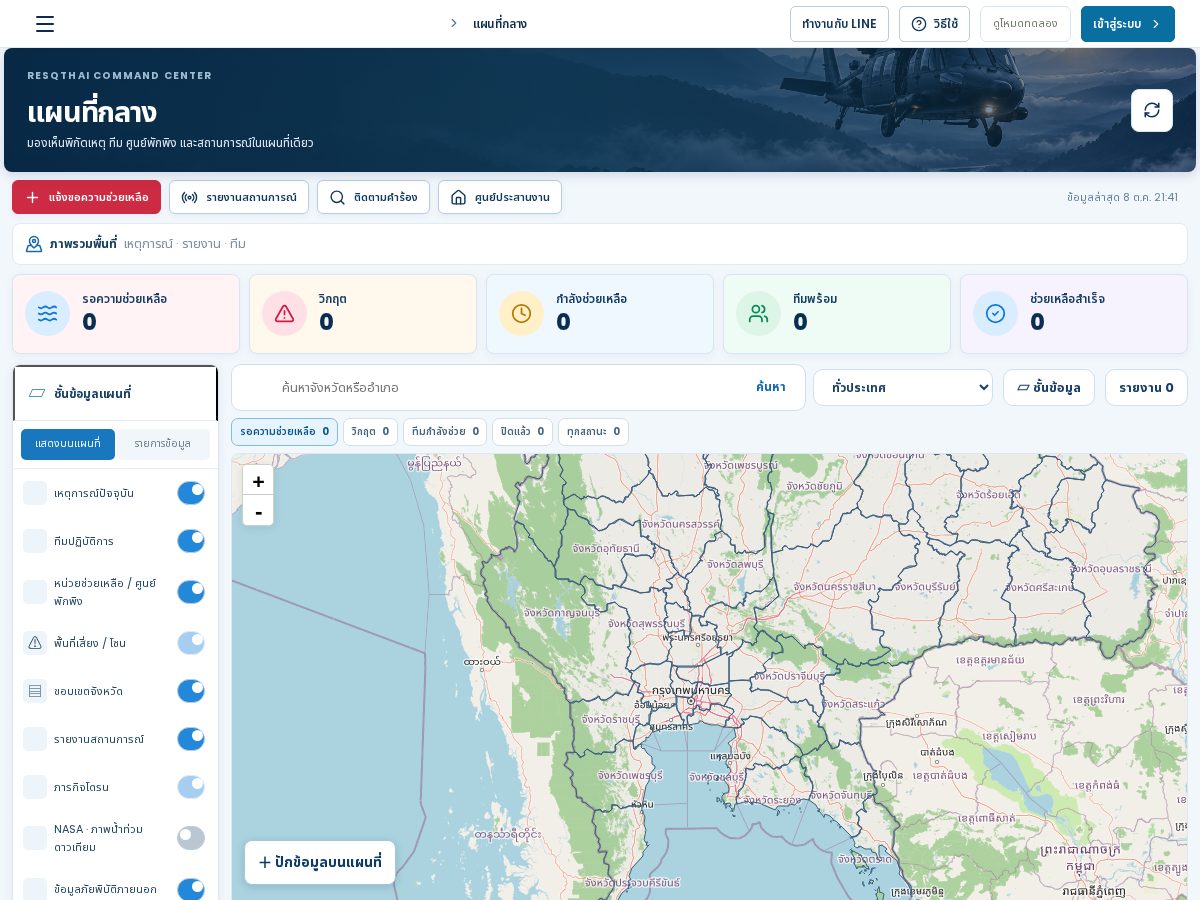This screenshot has height=900, width=1200.
Task: Toggle the ภารกิจโดรน layer switch
Action: (191, 787)
